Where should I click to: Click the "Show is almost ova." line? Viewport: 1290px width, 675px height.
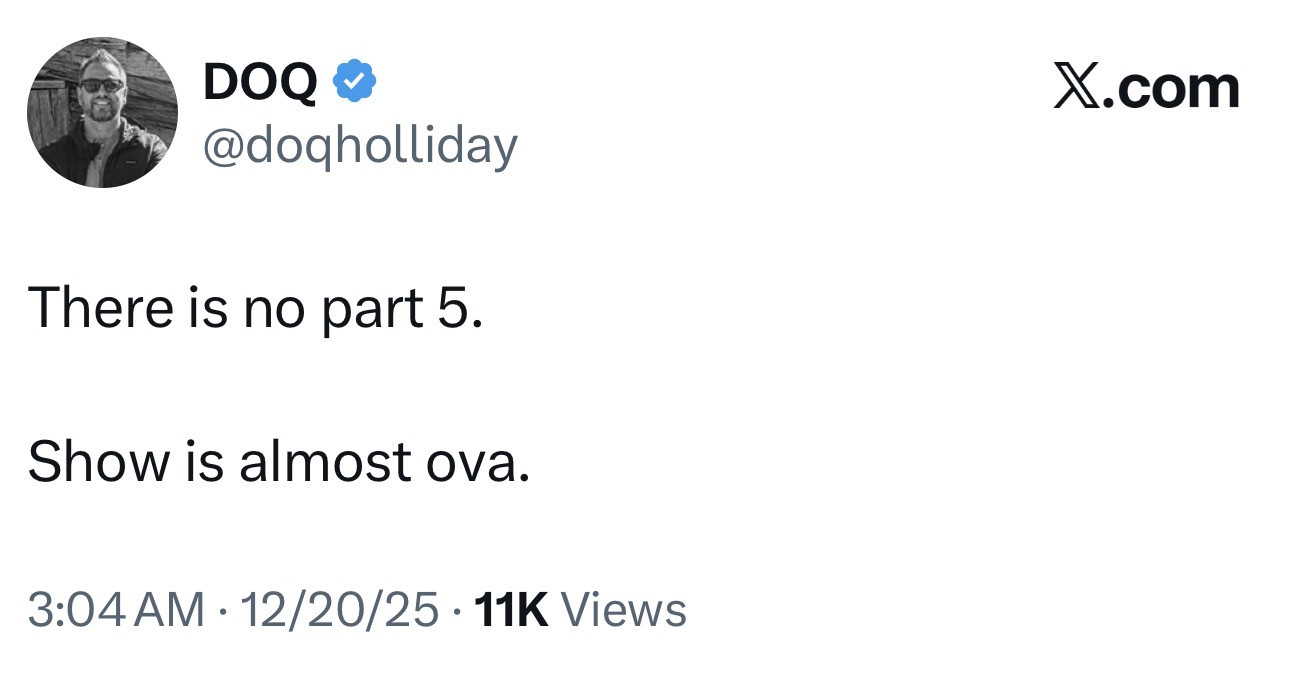pos(278,462)
